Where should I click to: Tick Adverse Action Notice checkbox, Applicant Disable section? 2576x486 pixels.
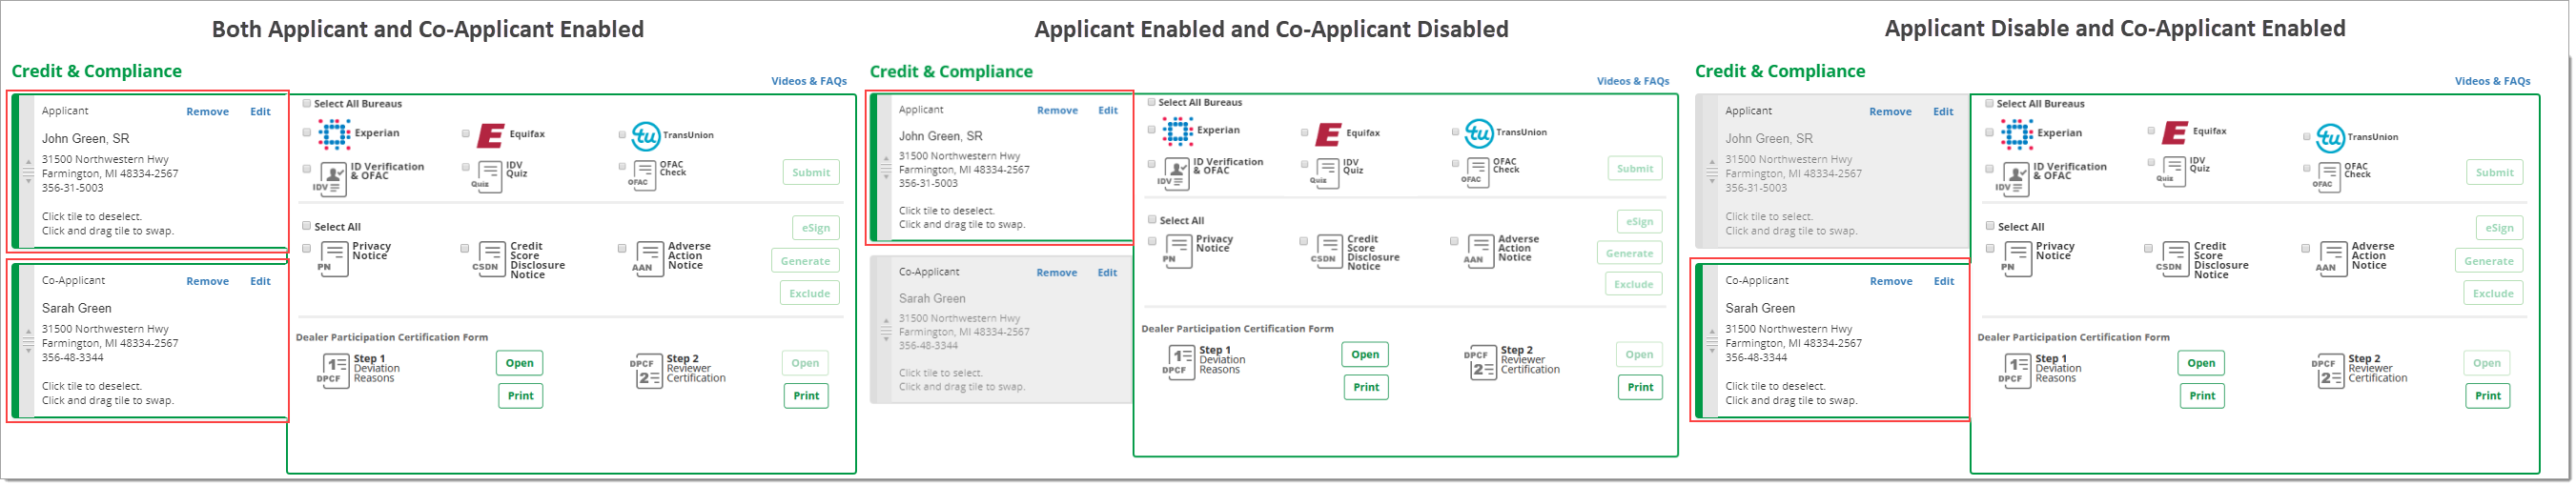pos(2306,248)
